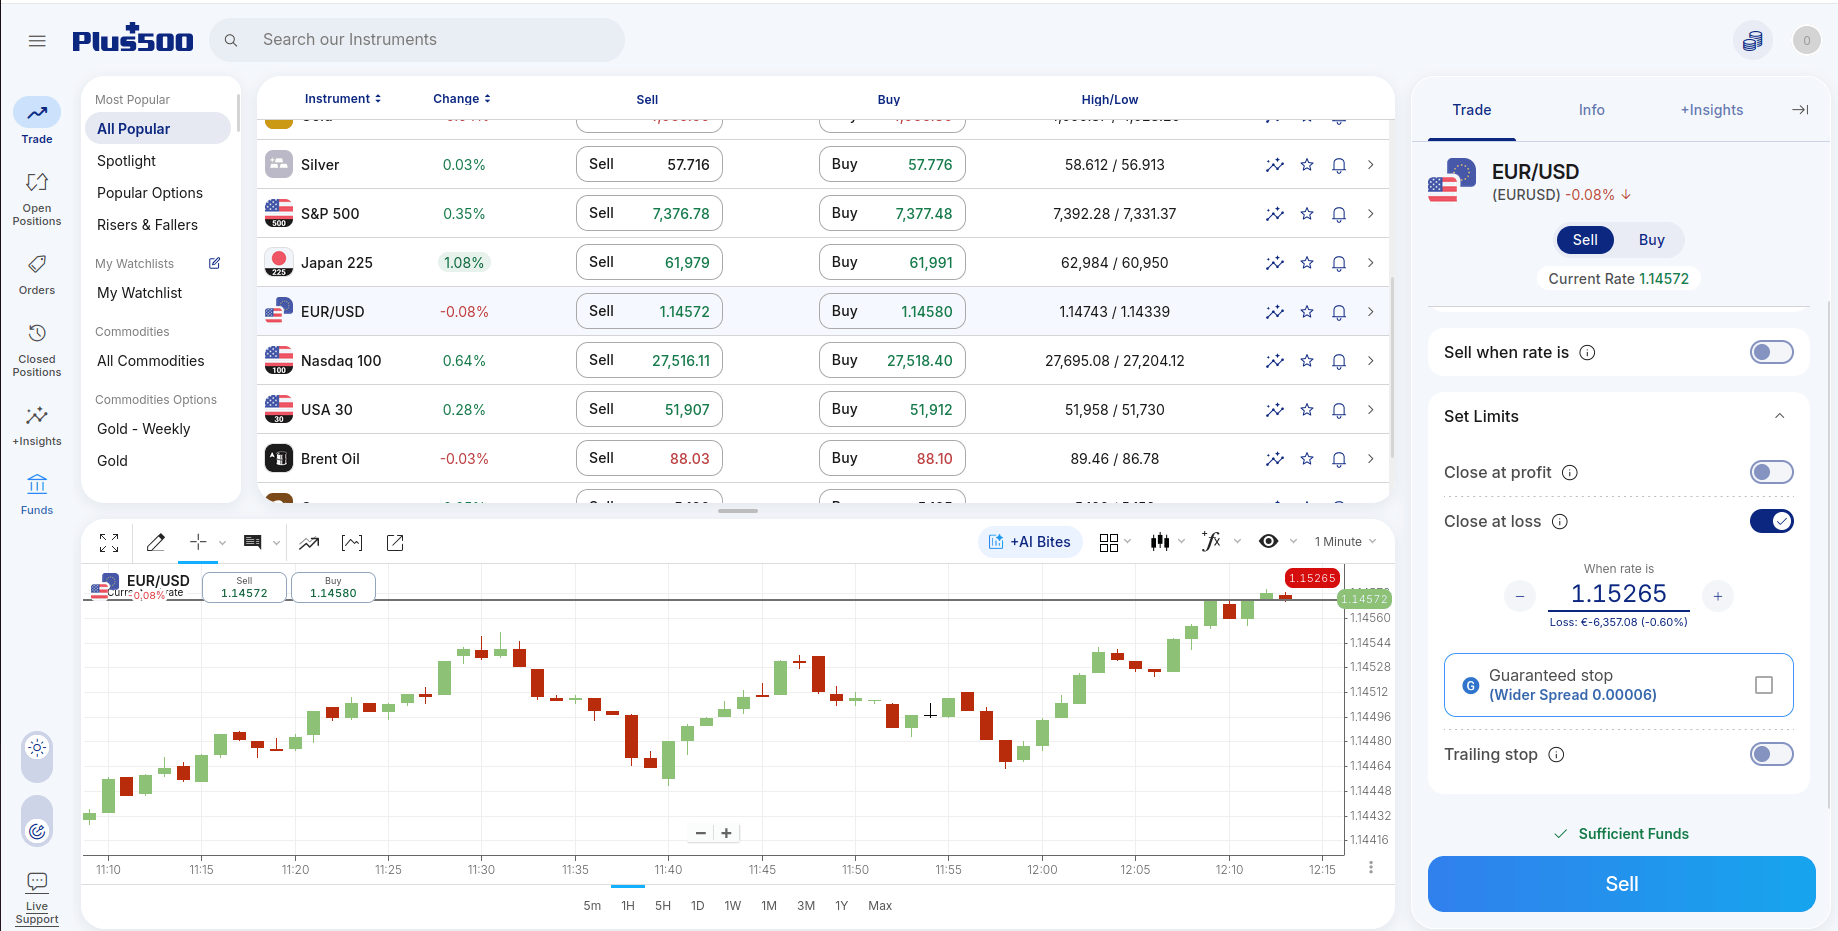This screenshot has width=1838, height=931.
Task: Open Close at profit info icon
Action: (1570, 473)
